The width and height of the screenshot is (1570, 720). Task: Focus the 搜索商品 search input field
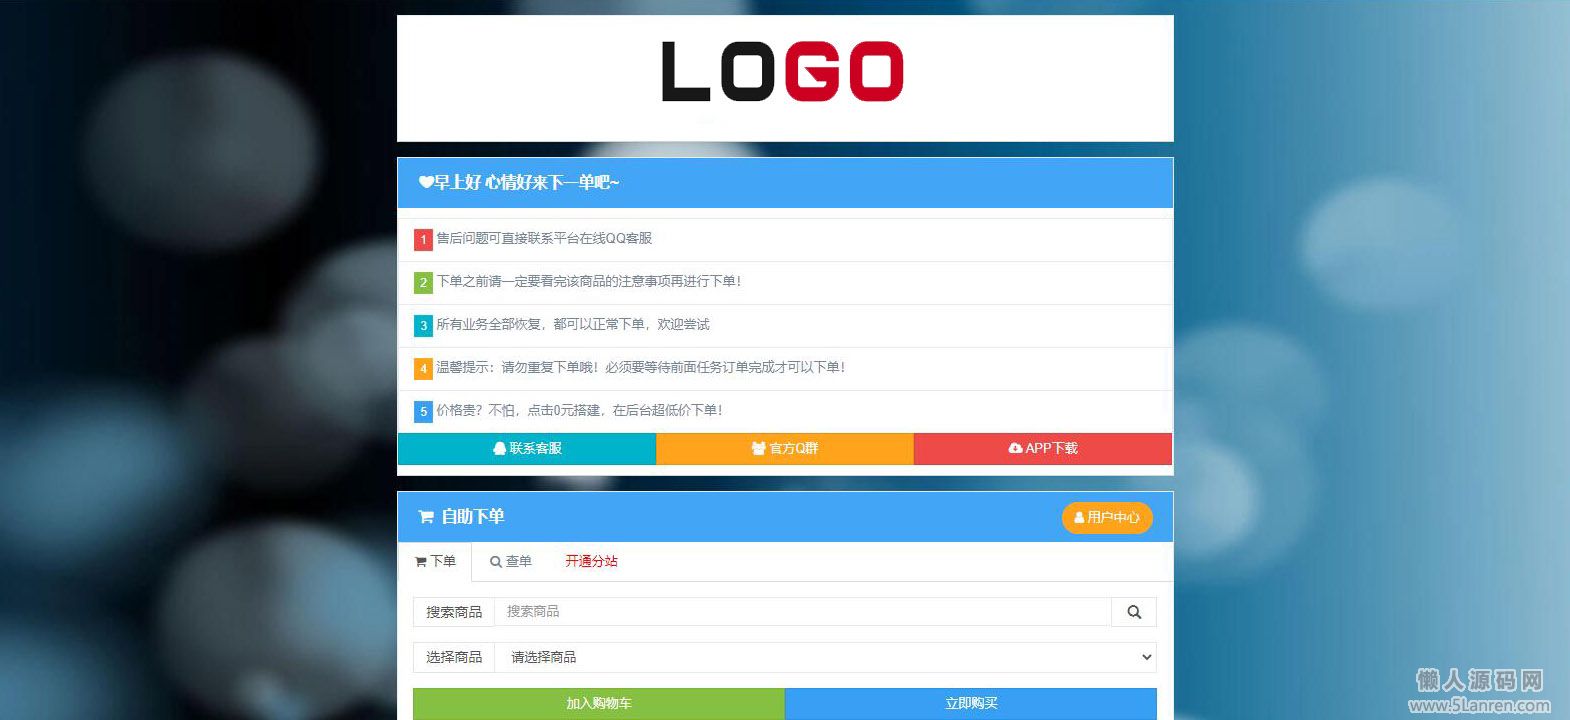coord(803,612)
